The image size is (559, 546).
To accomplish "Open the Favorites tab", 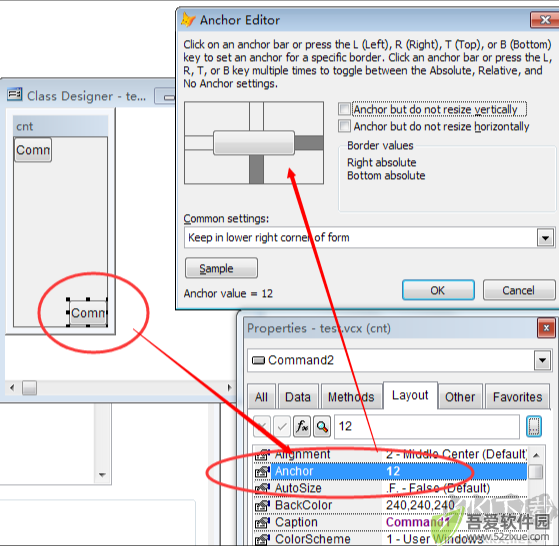I will tap(517, 397).
